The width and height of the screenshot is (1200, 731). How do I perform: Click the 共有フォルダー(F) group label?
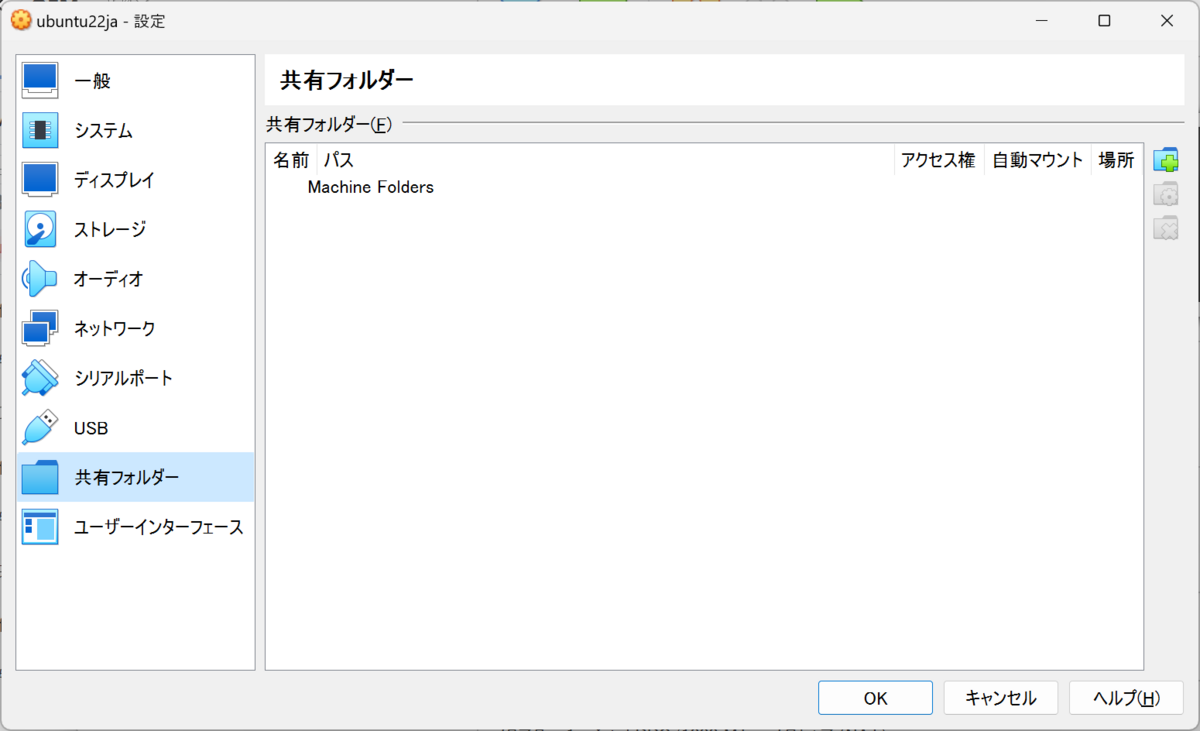coord(330,125)
